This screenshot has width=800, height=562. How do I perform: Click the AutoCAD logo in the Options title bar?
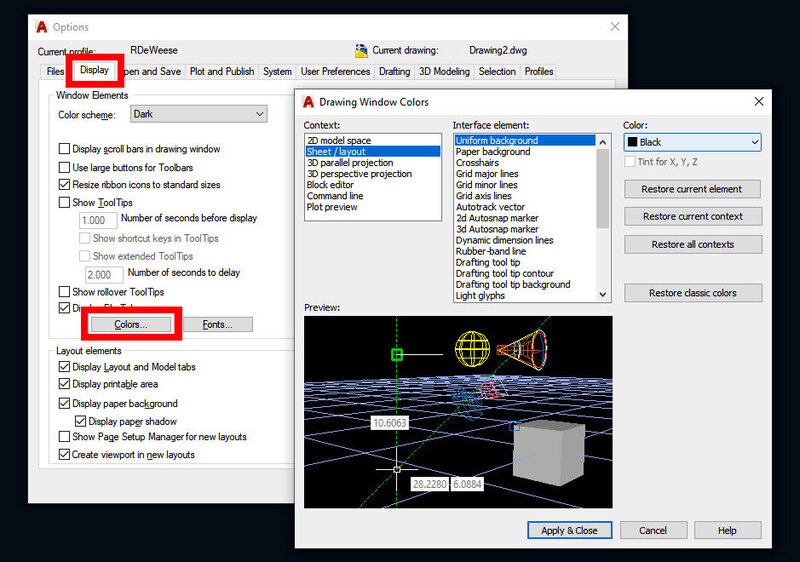tap(41, 27)
